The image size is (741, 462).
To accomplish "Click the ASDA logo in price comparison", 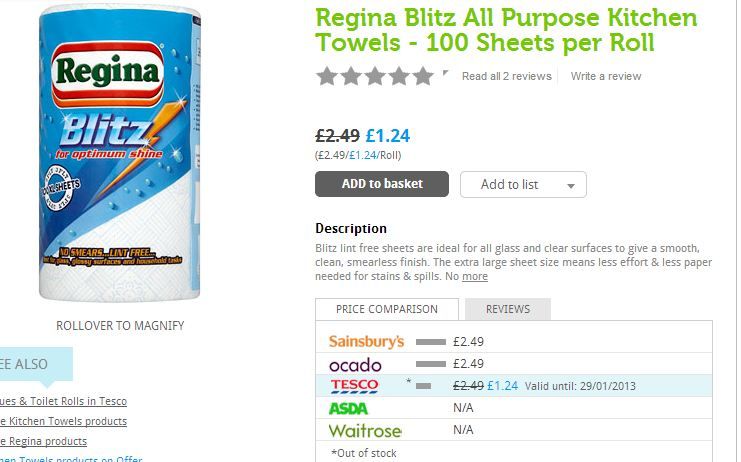I will [348, 408].
